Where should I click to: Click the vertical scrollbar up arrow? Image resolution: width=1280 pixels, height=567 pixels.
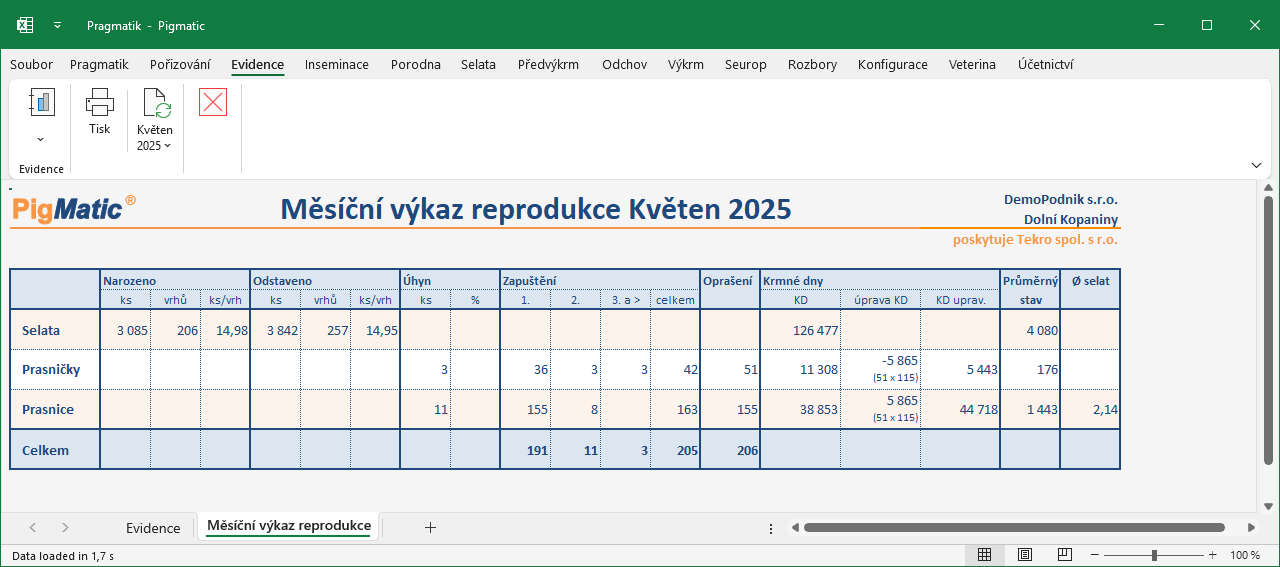[x=1268, y=188]
